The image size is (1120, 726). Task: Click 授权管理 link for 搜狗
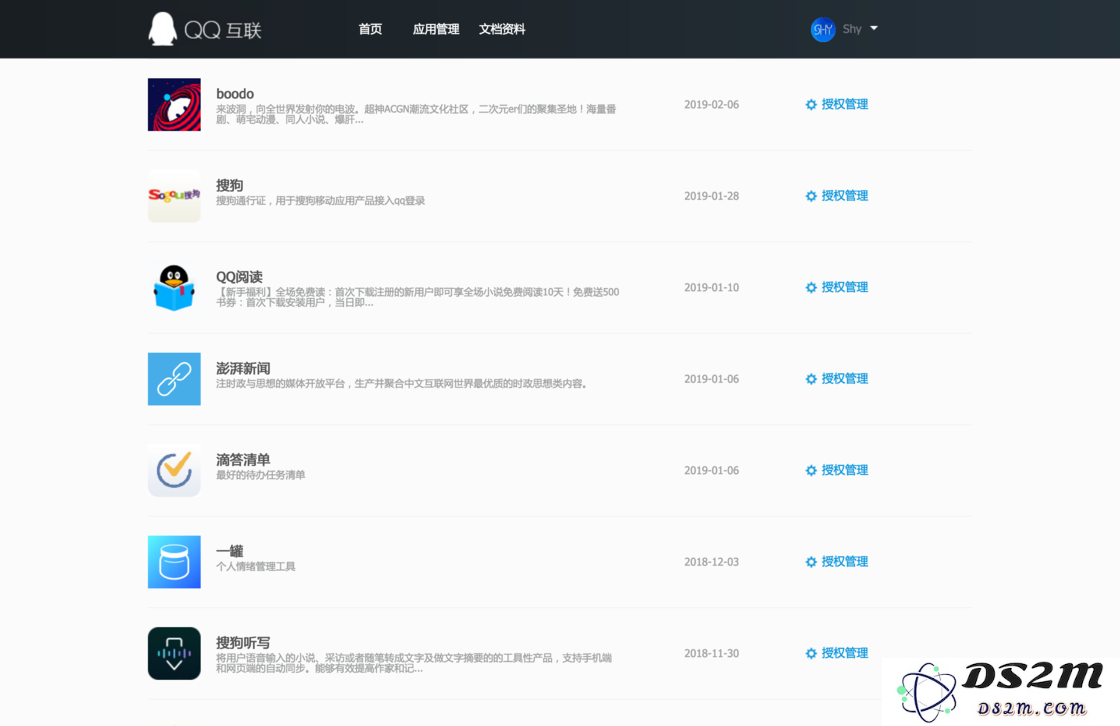844,196
